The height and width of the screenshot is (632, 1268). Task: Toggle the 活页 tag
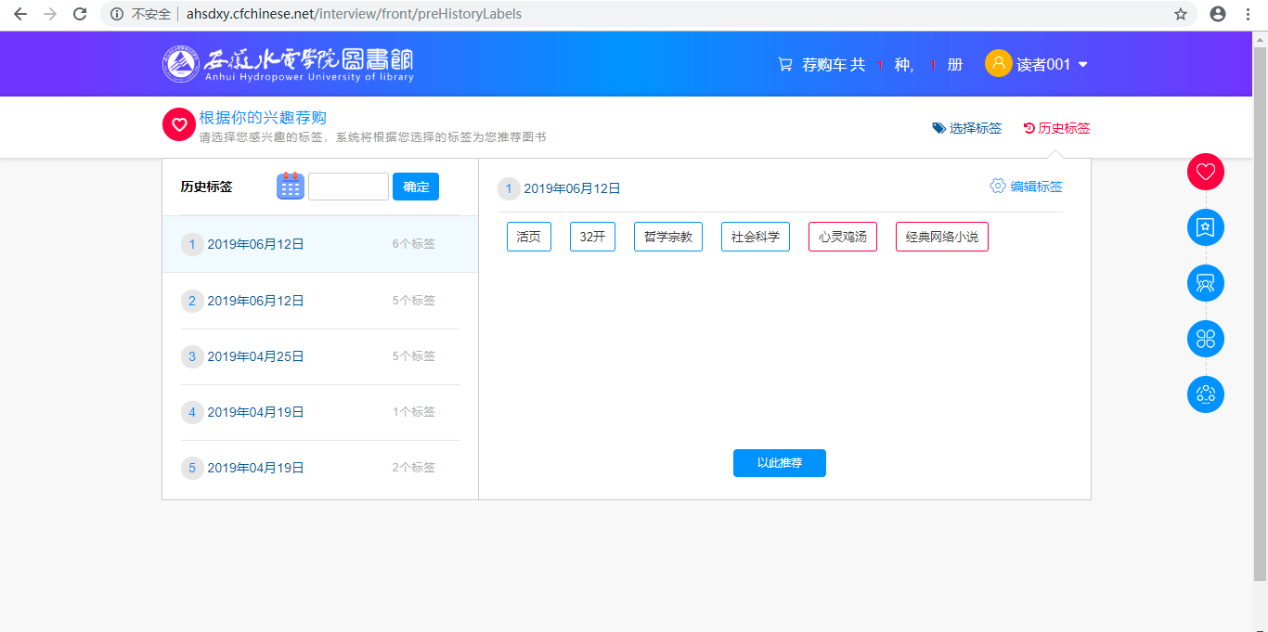(x=528, y=237)
